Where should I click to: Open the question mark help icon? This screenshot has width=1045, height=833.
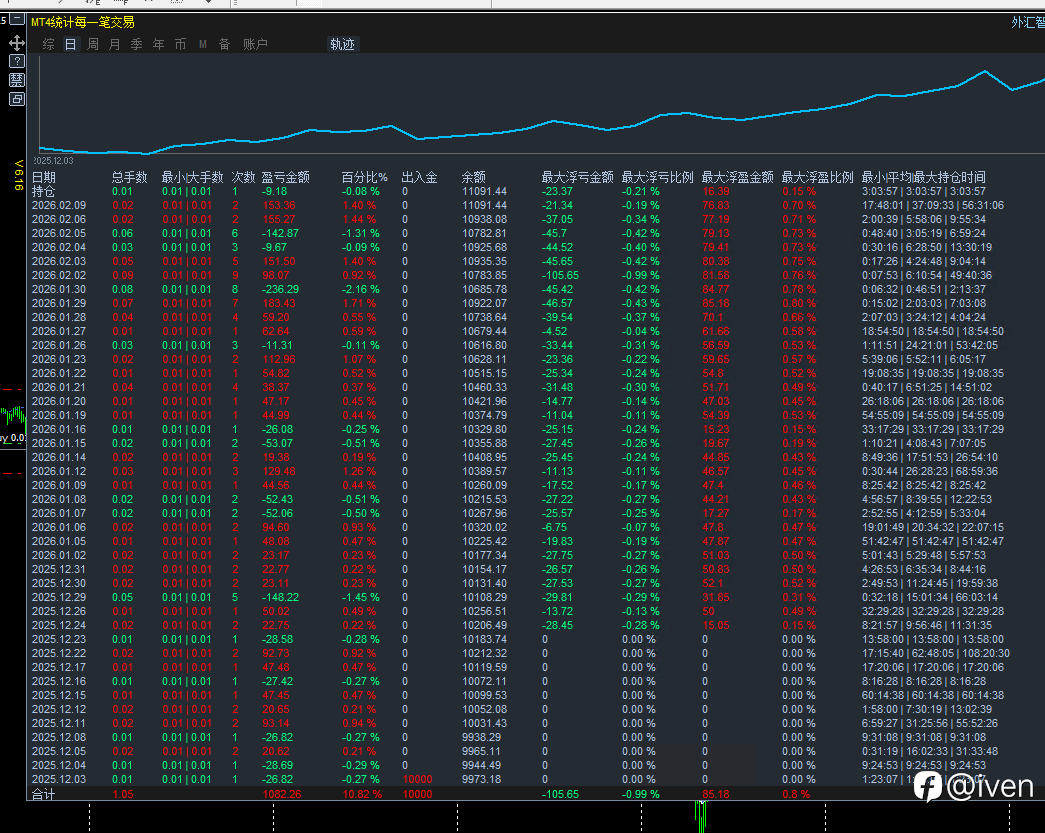[16, 62]
